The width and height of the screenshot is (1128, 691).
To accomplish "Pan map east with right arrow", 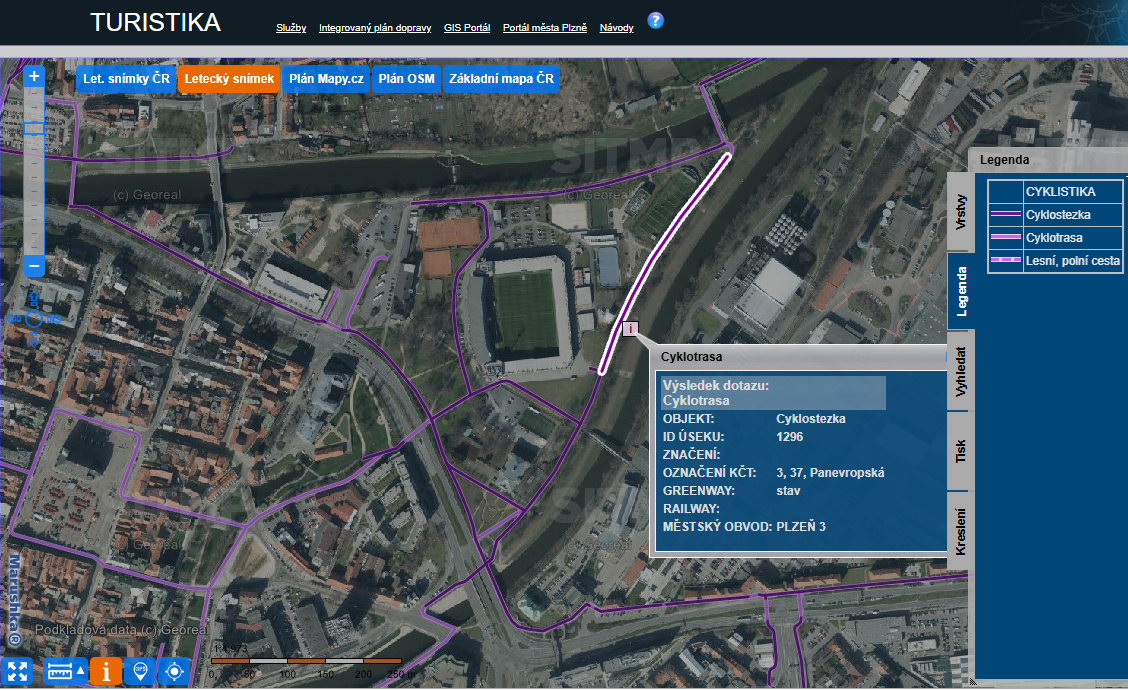I will [54, 319].
